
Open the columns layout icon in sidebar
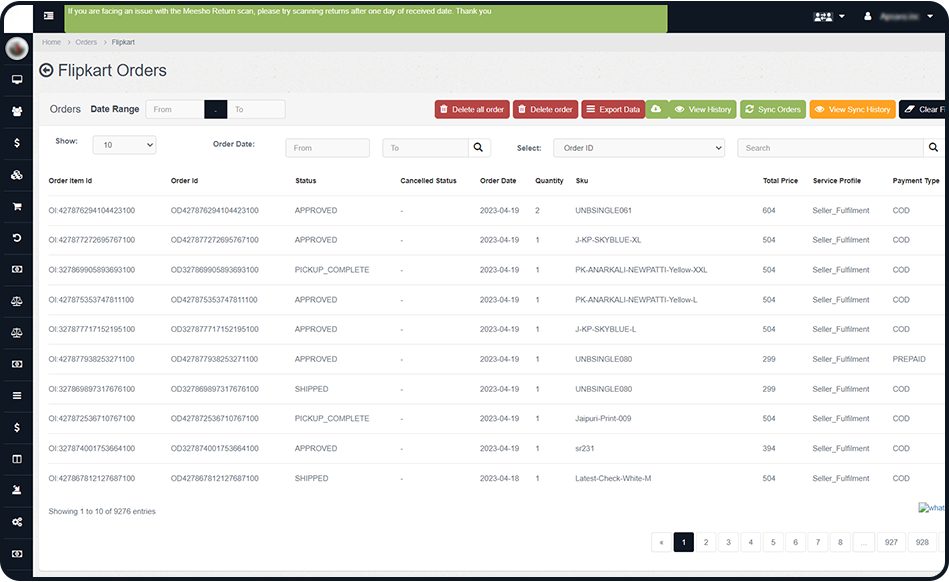click(17, 459)
